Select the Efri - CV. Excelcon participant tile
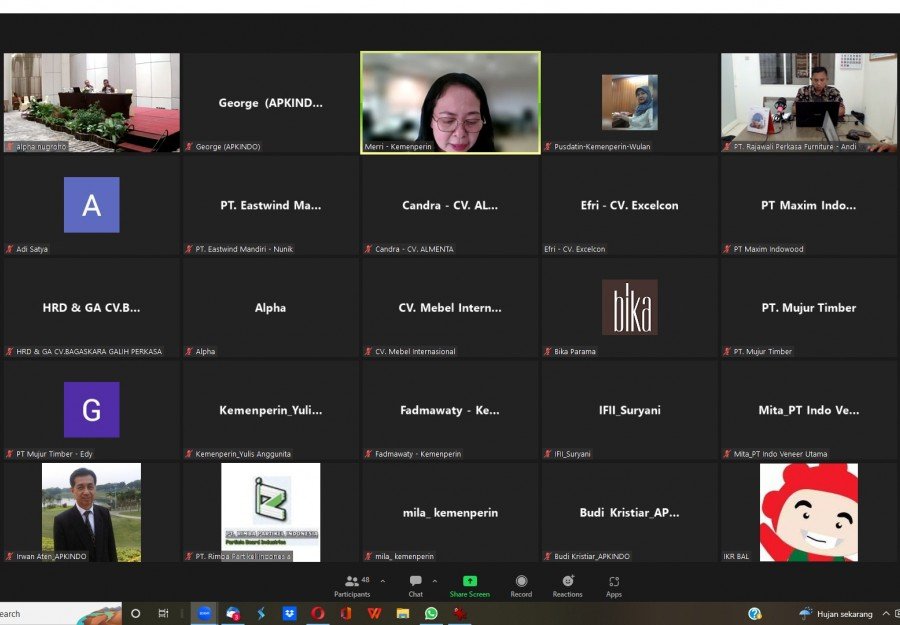 click(x=630, y=205)
